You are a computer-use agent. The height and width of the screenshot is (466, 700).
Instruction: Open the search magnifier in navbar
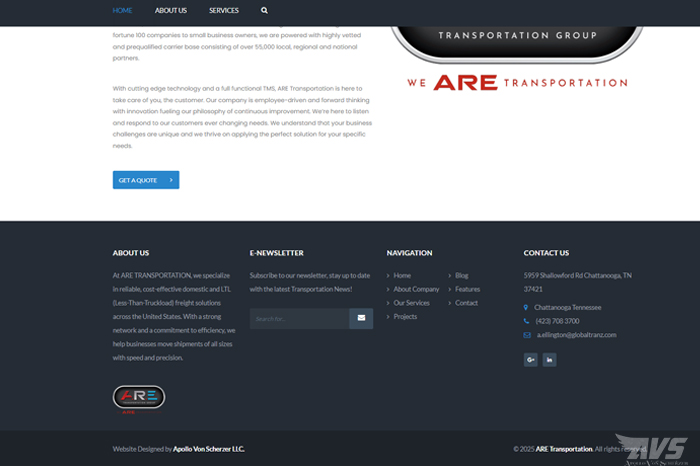pyautogui.click(x=264, y=10)
